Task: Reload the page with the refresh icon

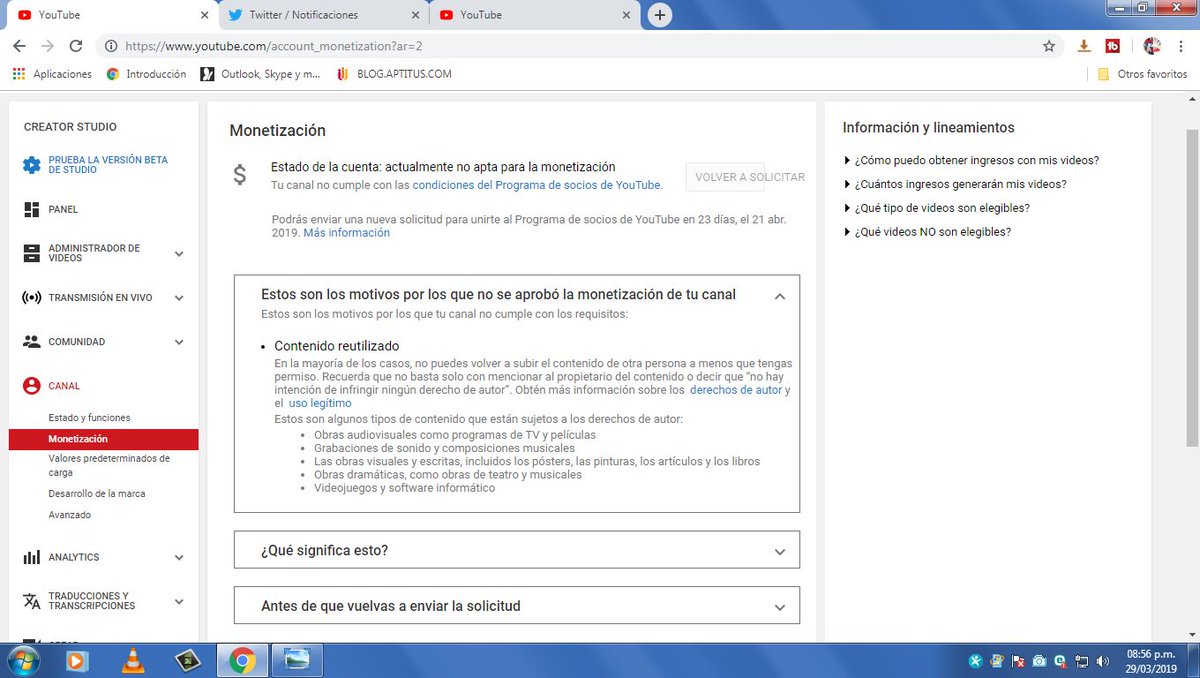Action: click(x=76, y=46)
